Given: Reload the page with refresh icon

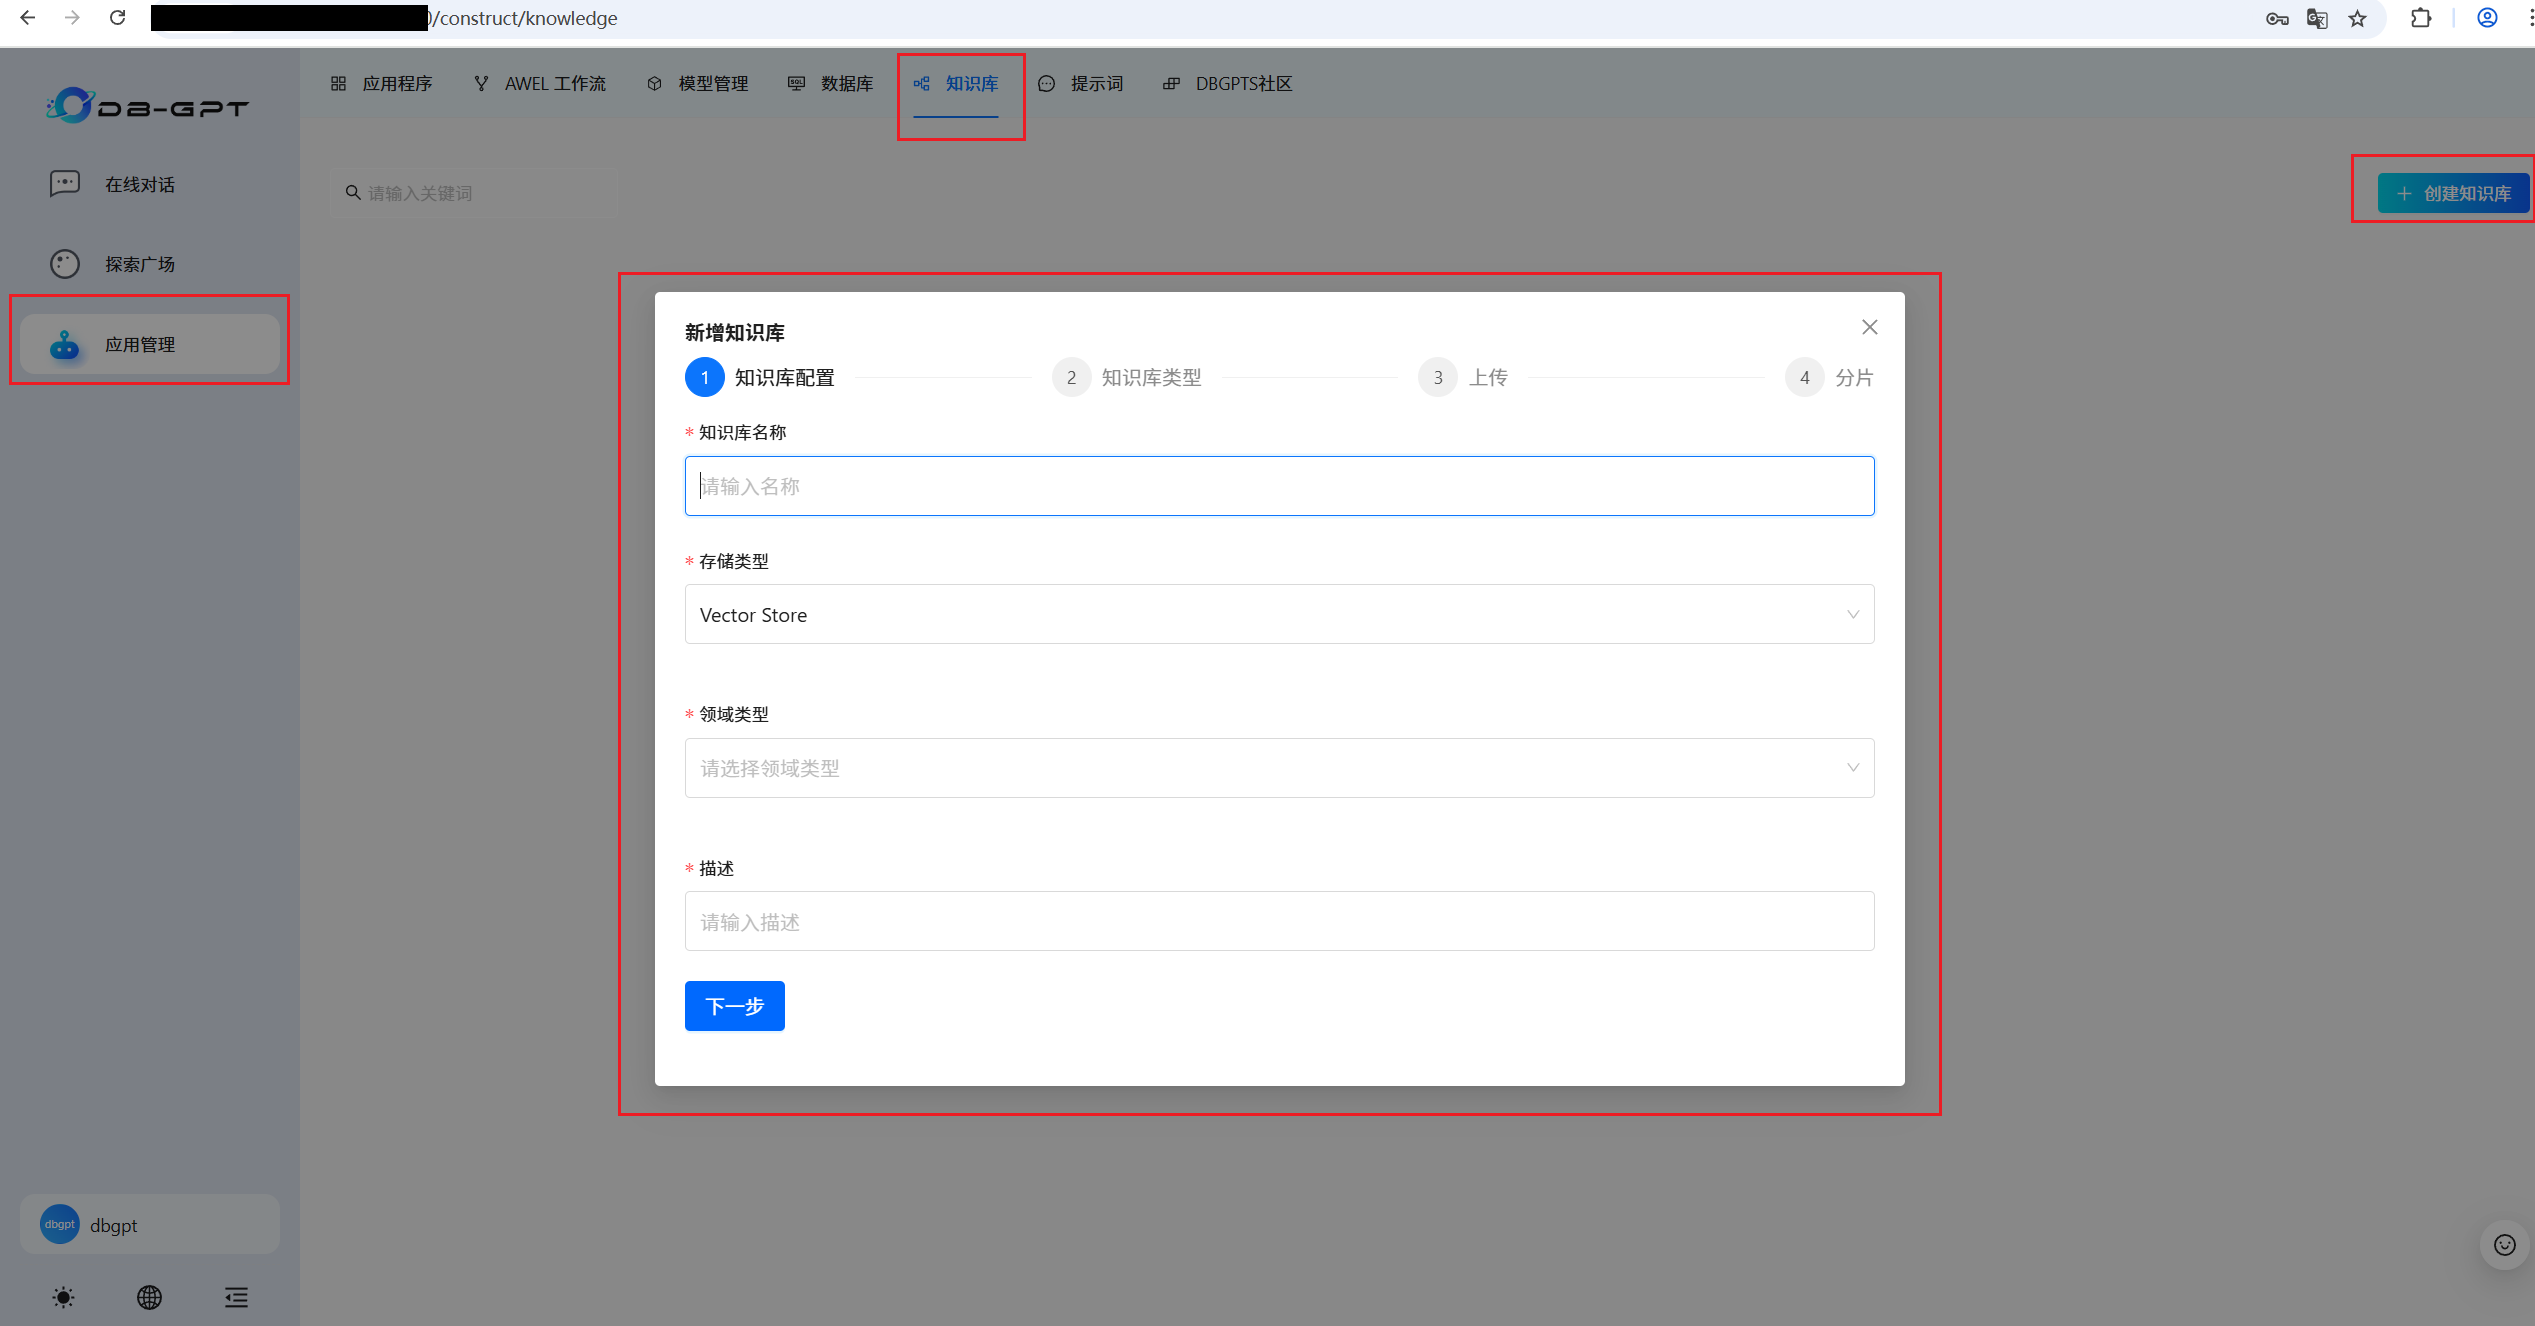Looking at the screenshot, I should [117, 18].
